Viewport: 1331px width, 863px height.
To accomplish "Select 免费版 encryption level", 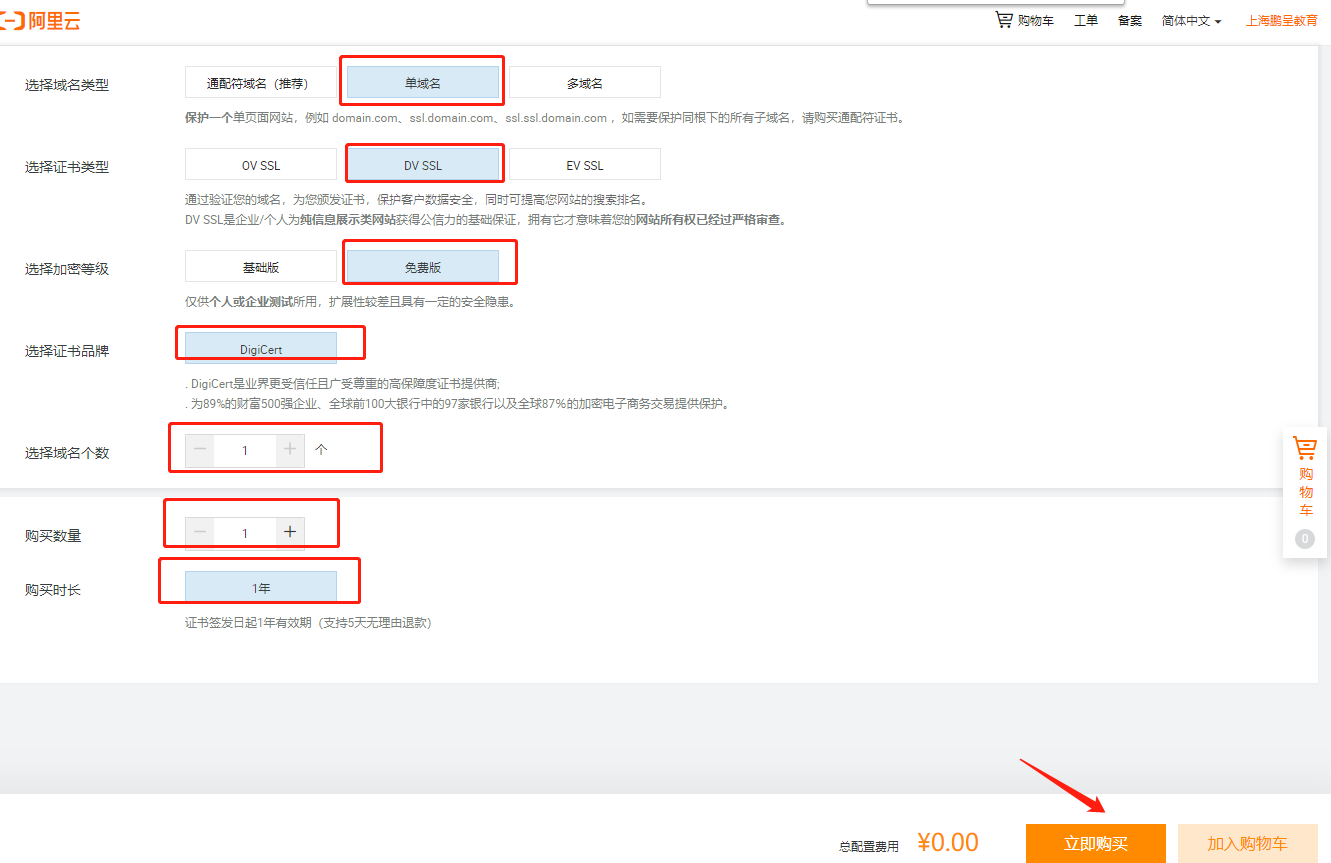I will [x=422, y=267].
